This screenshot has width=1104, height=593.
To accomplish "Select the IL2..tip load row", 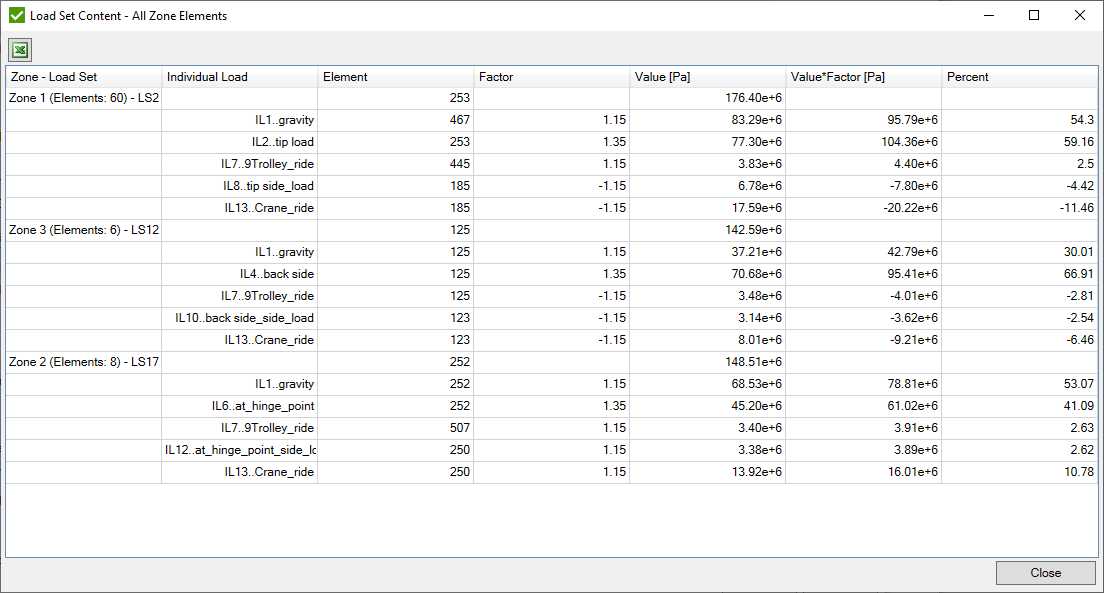I will coord(280,141).
